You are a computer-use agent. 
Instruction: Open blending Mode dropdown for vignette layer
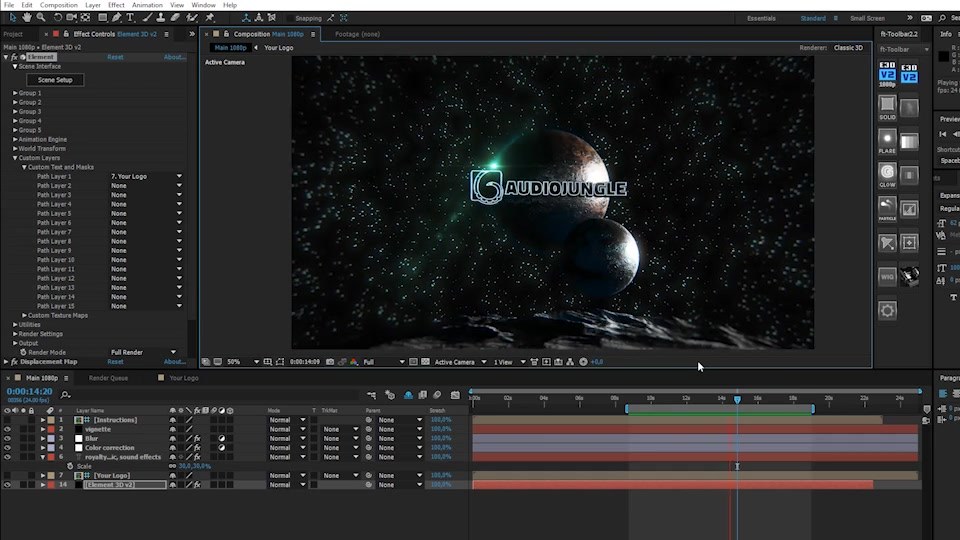click(287, 429)
